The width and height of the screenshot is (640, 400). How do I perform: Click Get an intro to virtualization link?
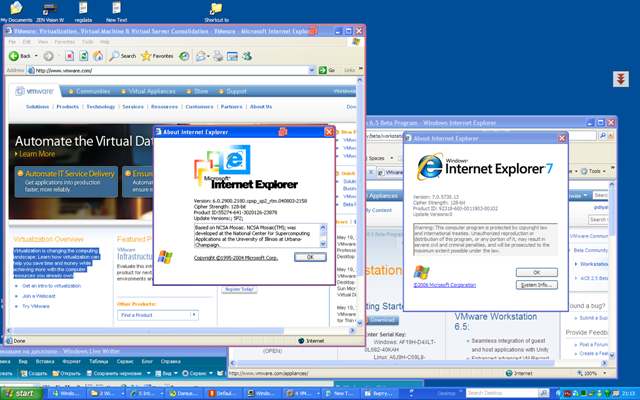pyautogui.click(x=51, y=286)
